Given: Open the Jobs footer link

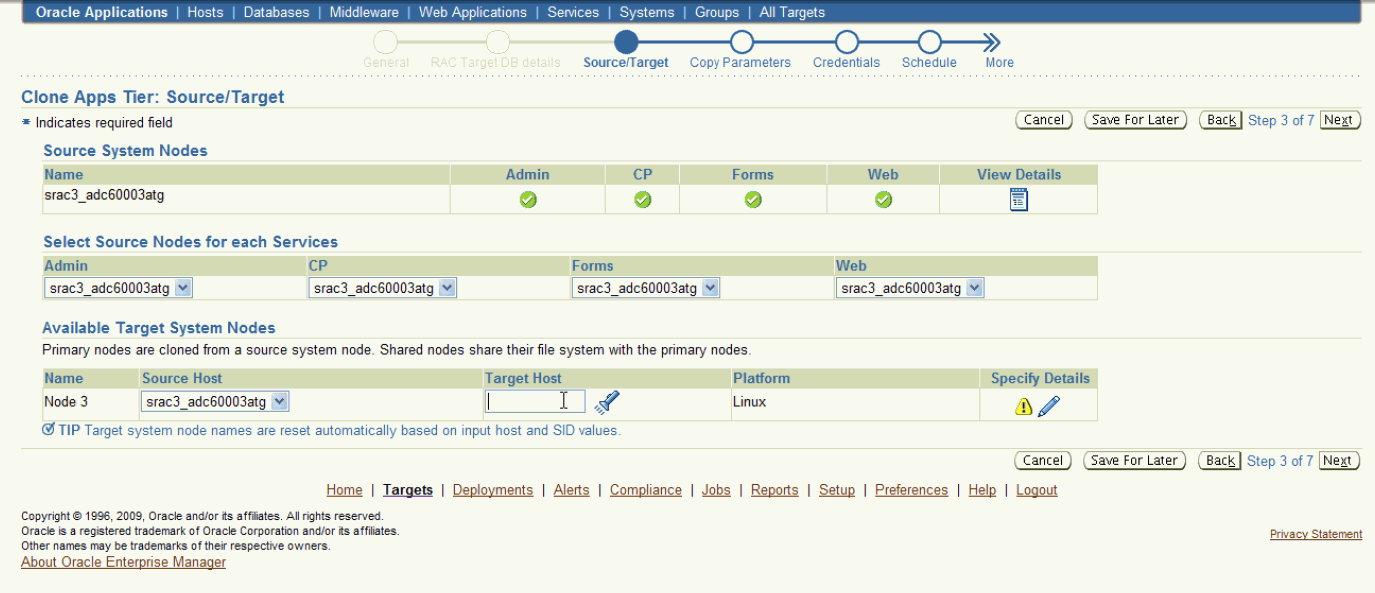Looking at the screenshot, I should 716,490.
